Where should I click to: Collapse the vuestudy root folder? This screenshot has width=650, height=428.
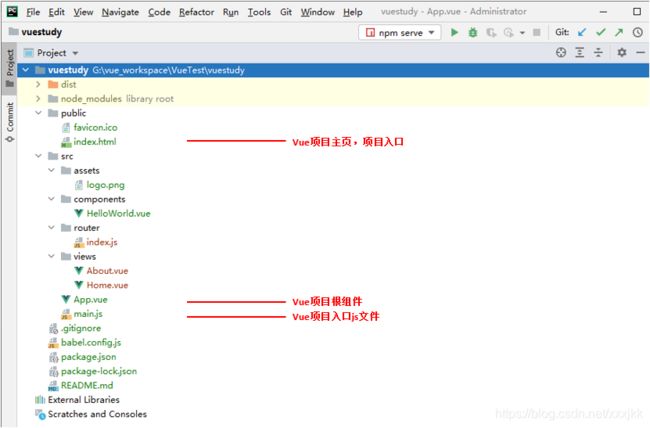pos(26,70)
